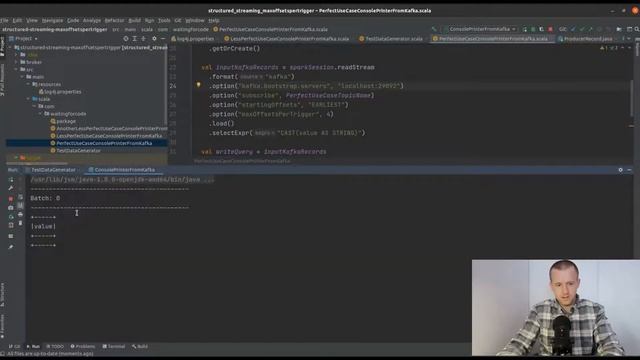Click the print icon in Run window
The height and width of the screenshot is (360, 640).
[x=20, y=214]
